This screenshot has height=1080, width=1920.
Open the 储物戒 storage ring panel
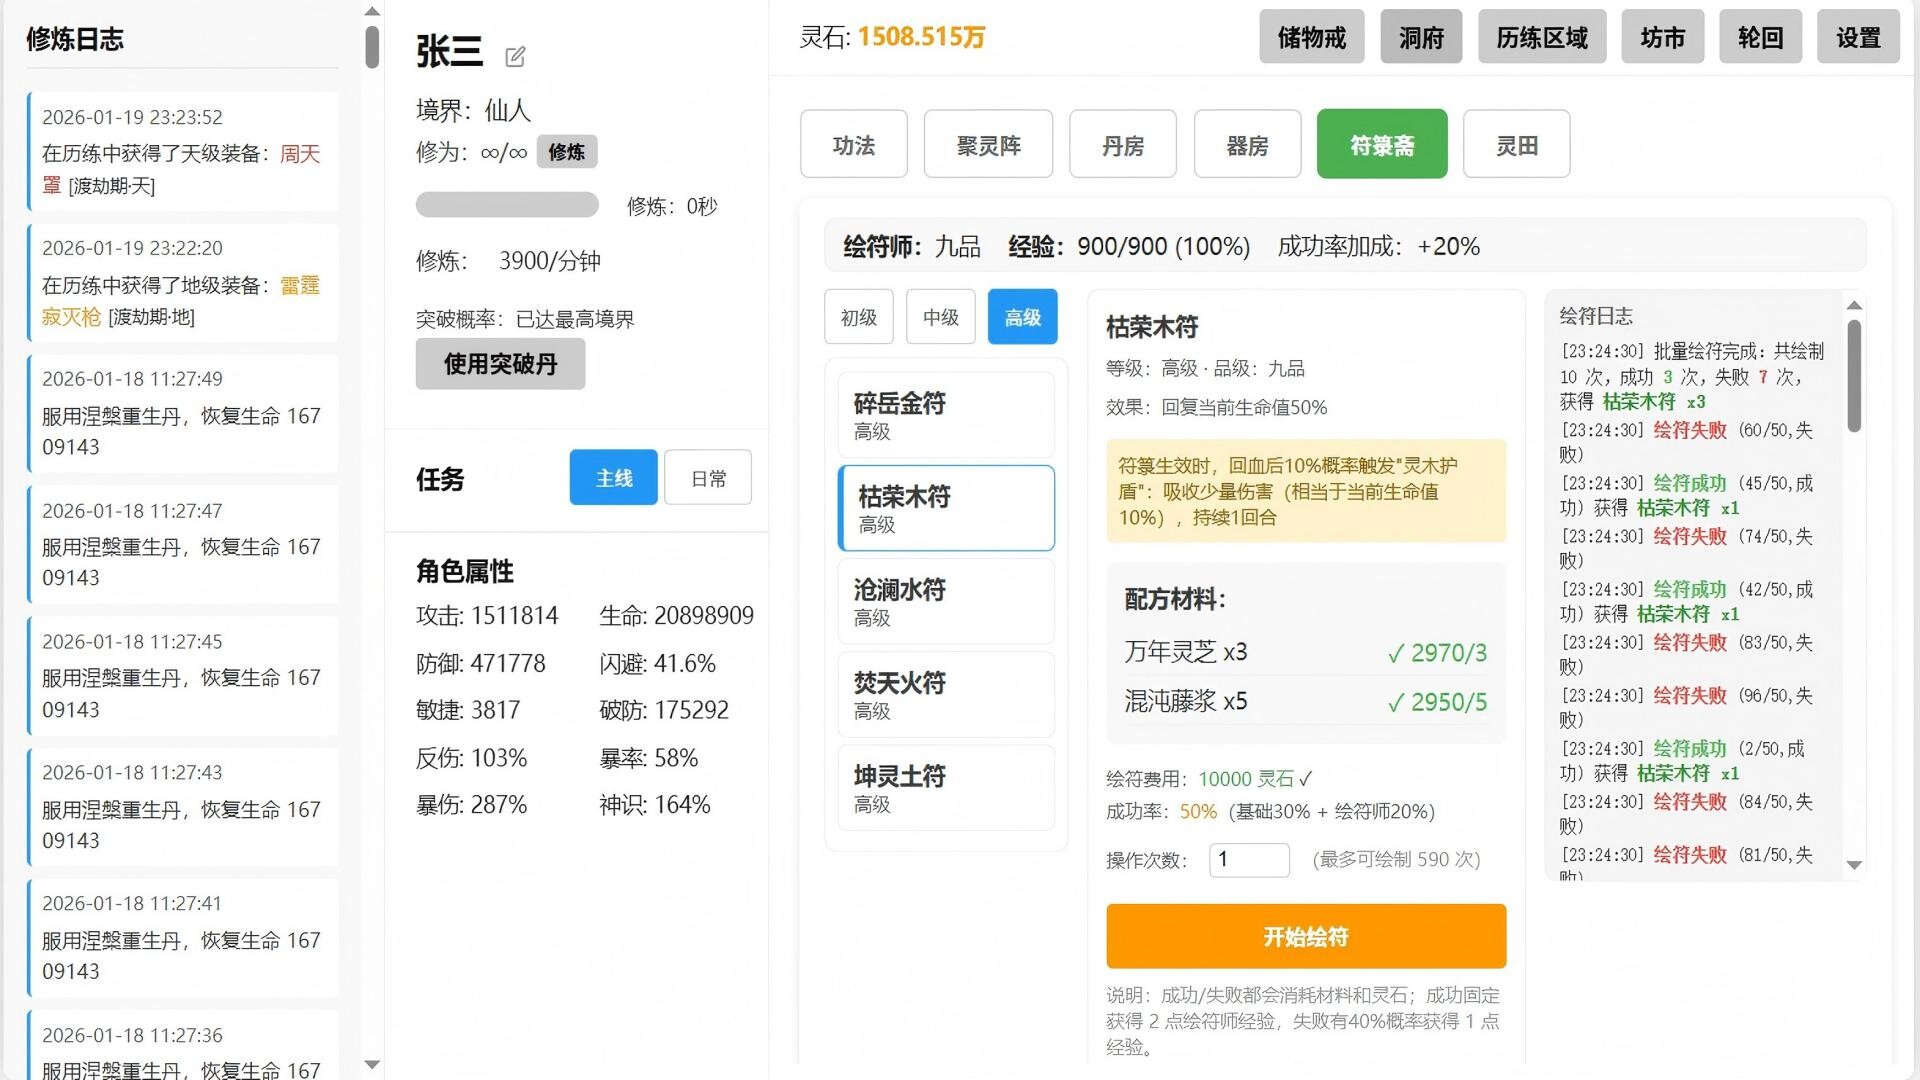pos(1311,37)
